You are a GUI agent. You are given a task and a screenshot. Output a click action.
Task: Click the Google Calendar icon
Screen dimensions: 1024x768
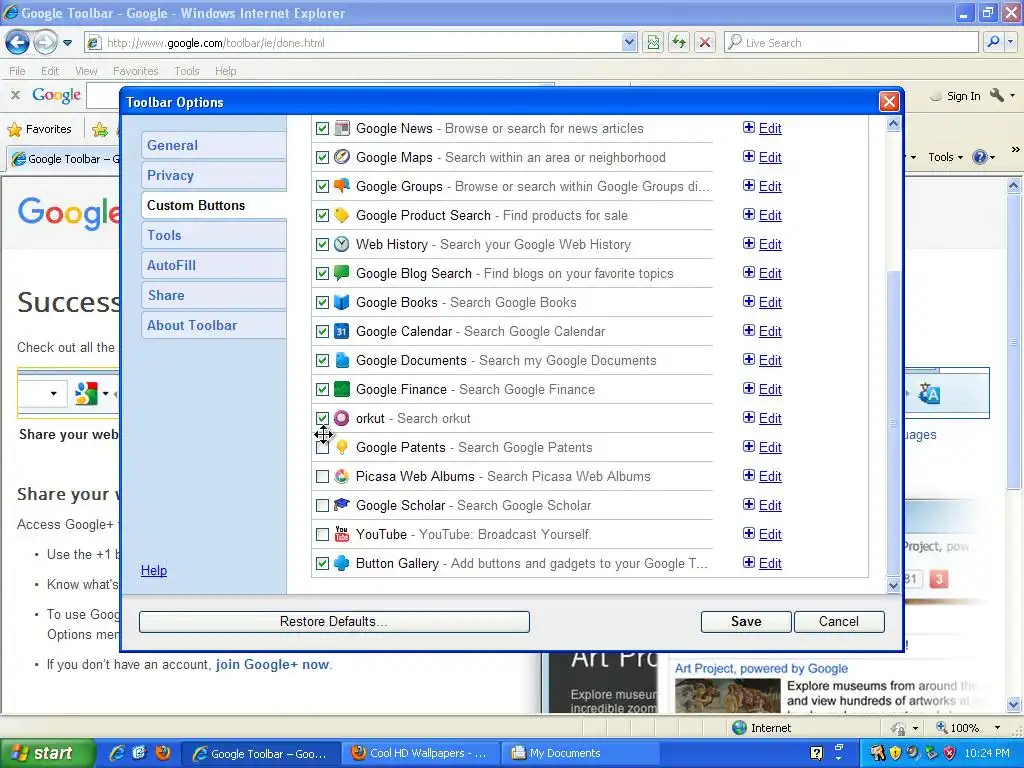342,331
